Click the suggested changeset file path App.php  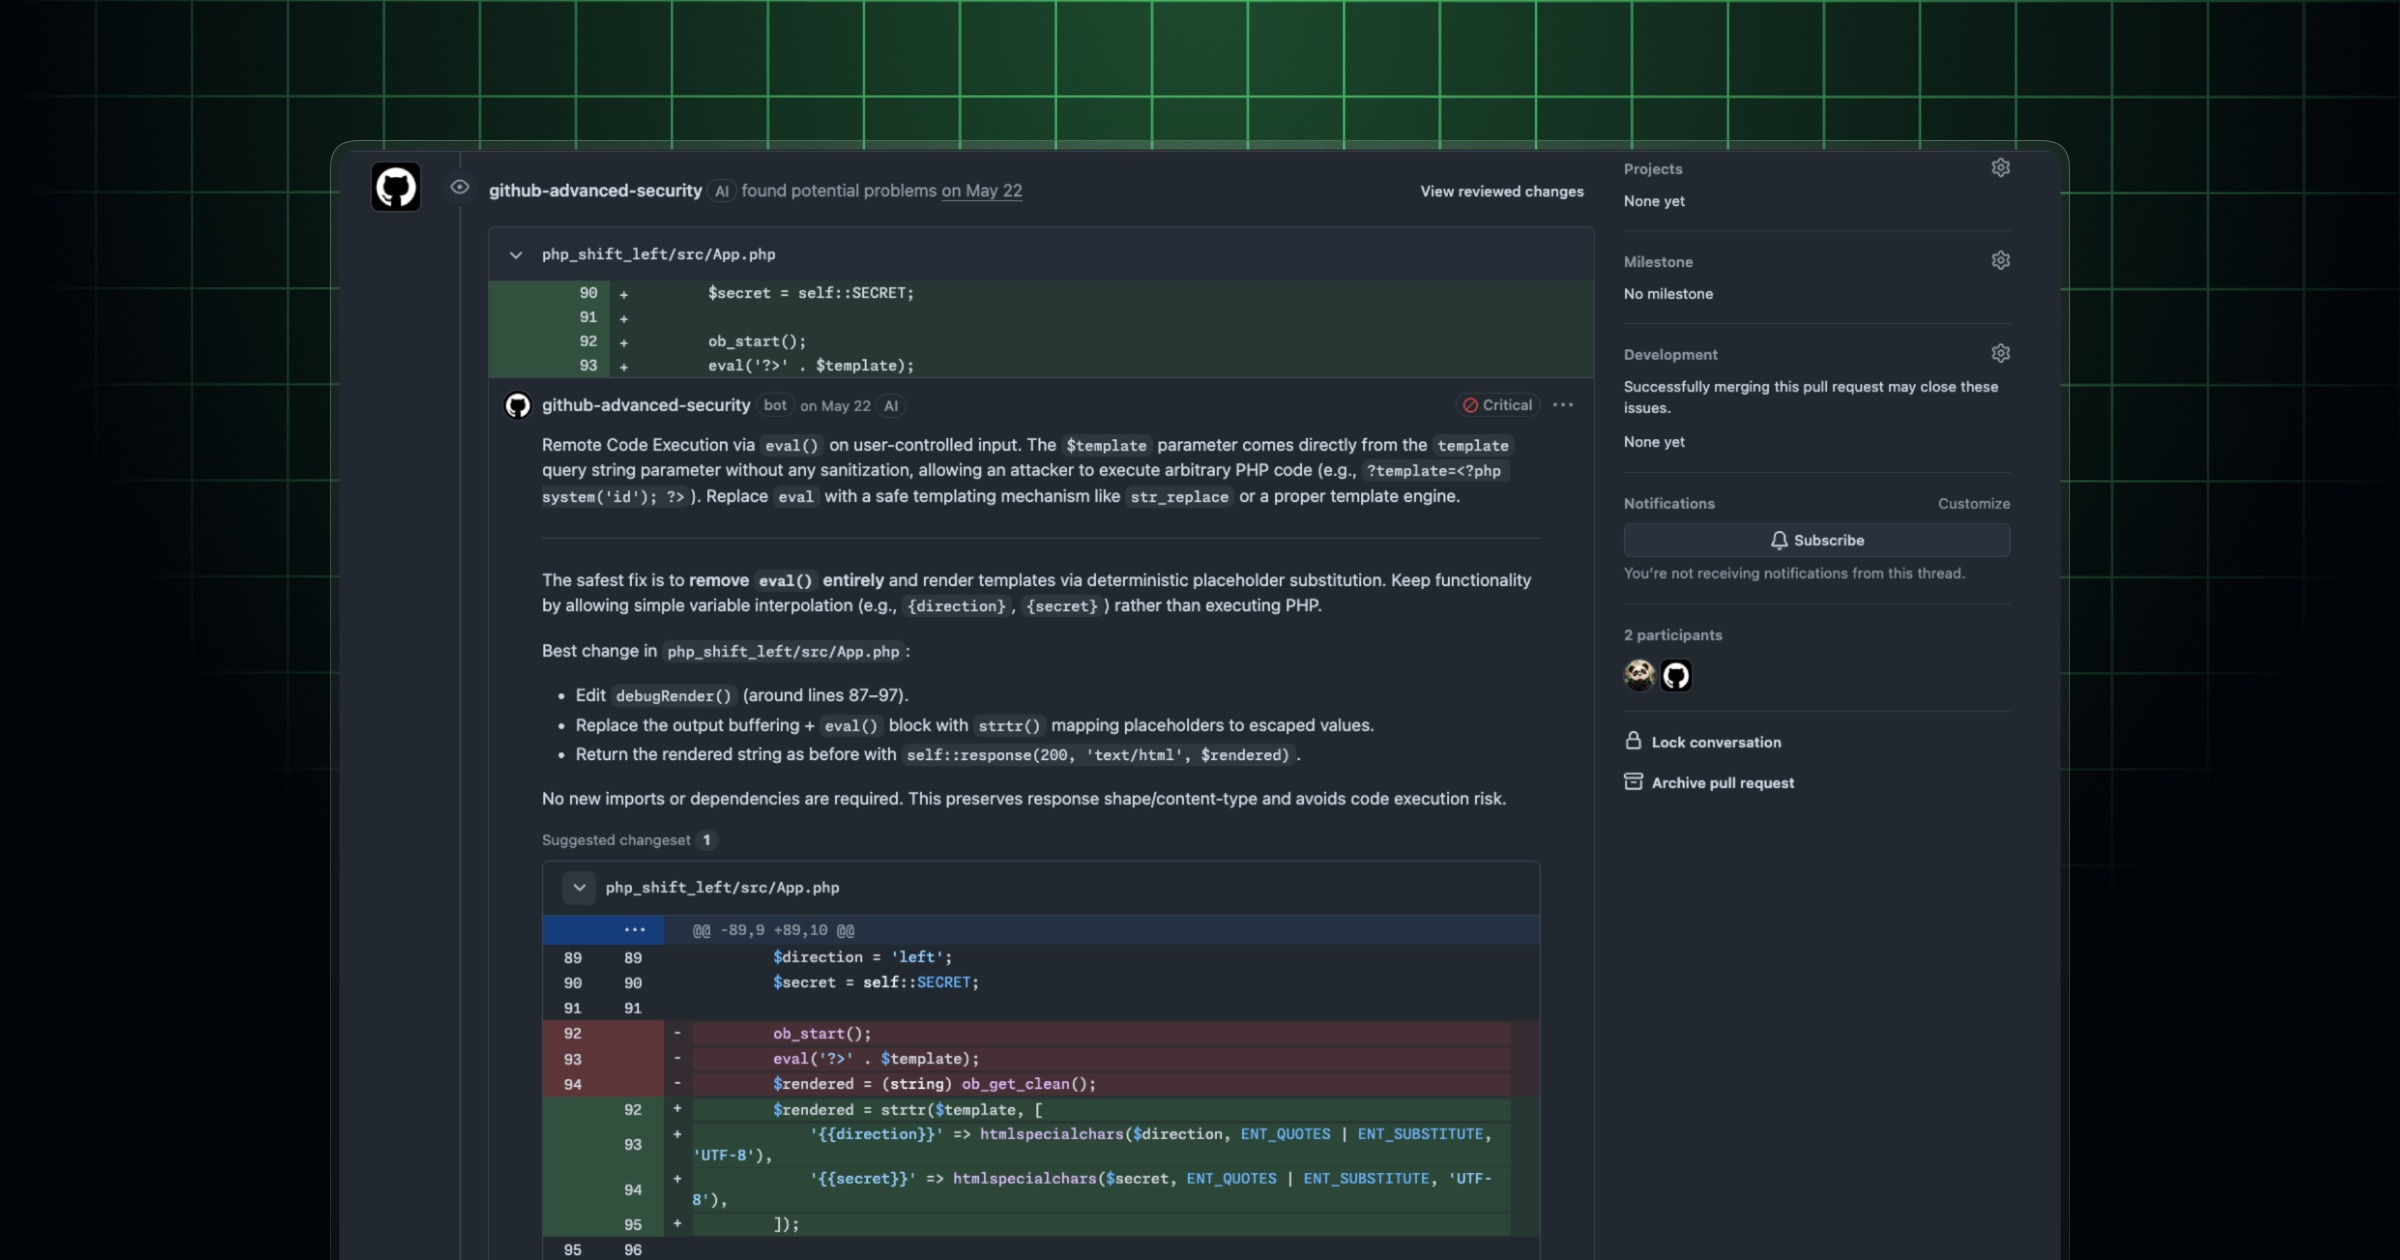722,888
